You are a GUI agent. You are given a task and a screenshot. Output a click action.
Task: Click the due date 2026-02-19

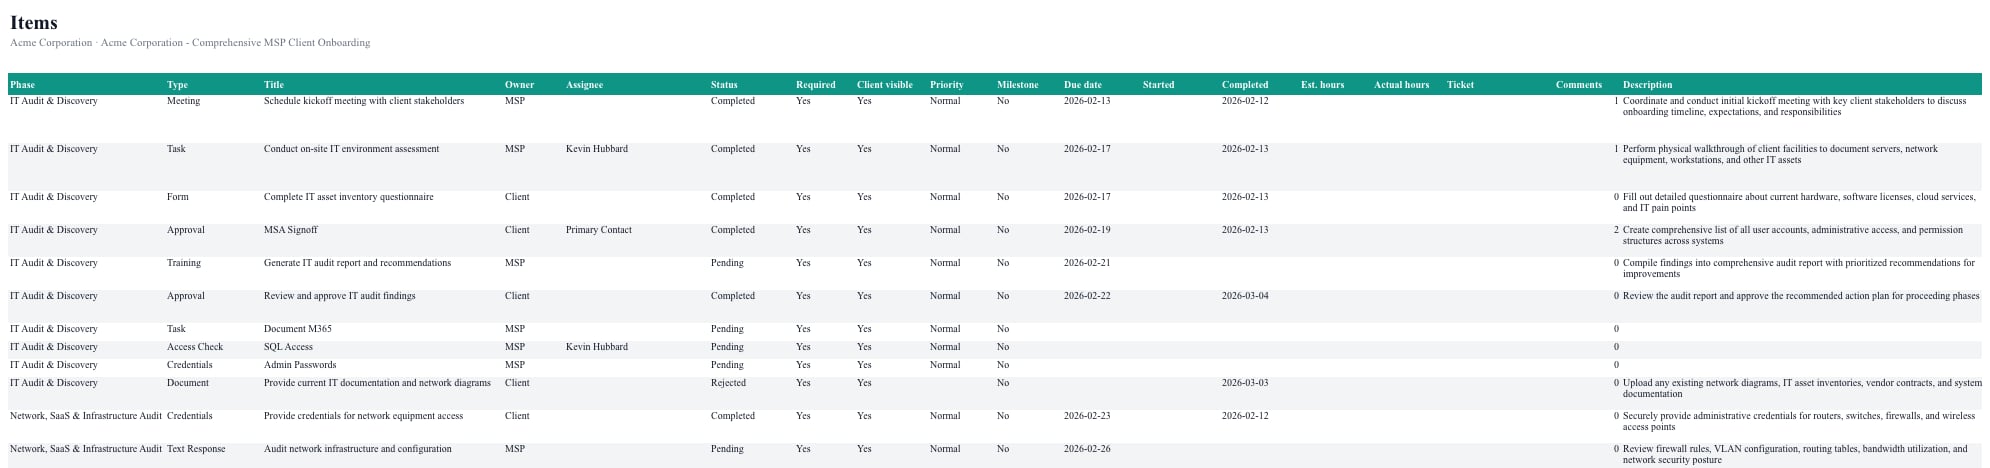pos(1087,230)
